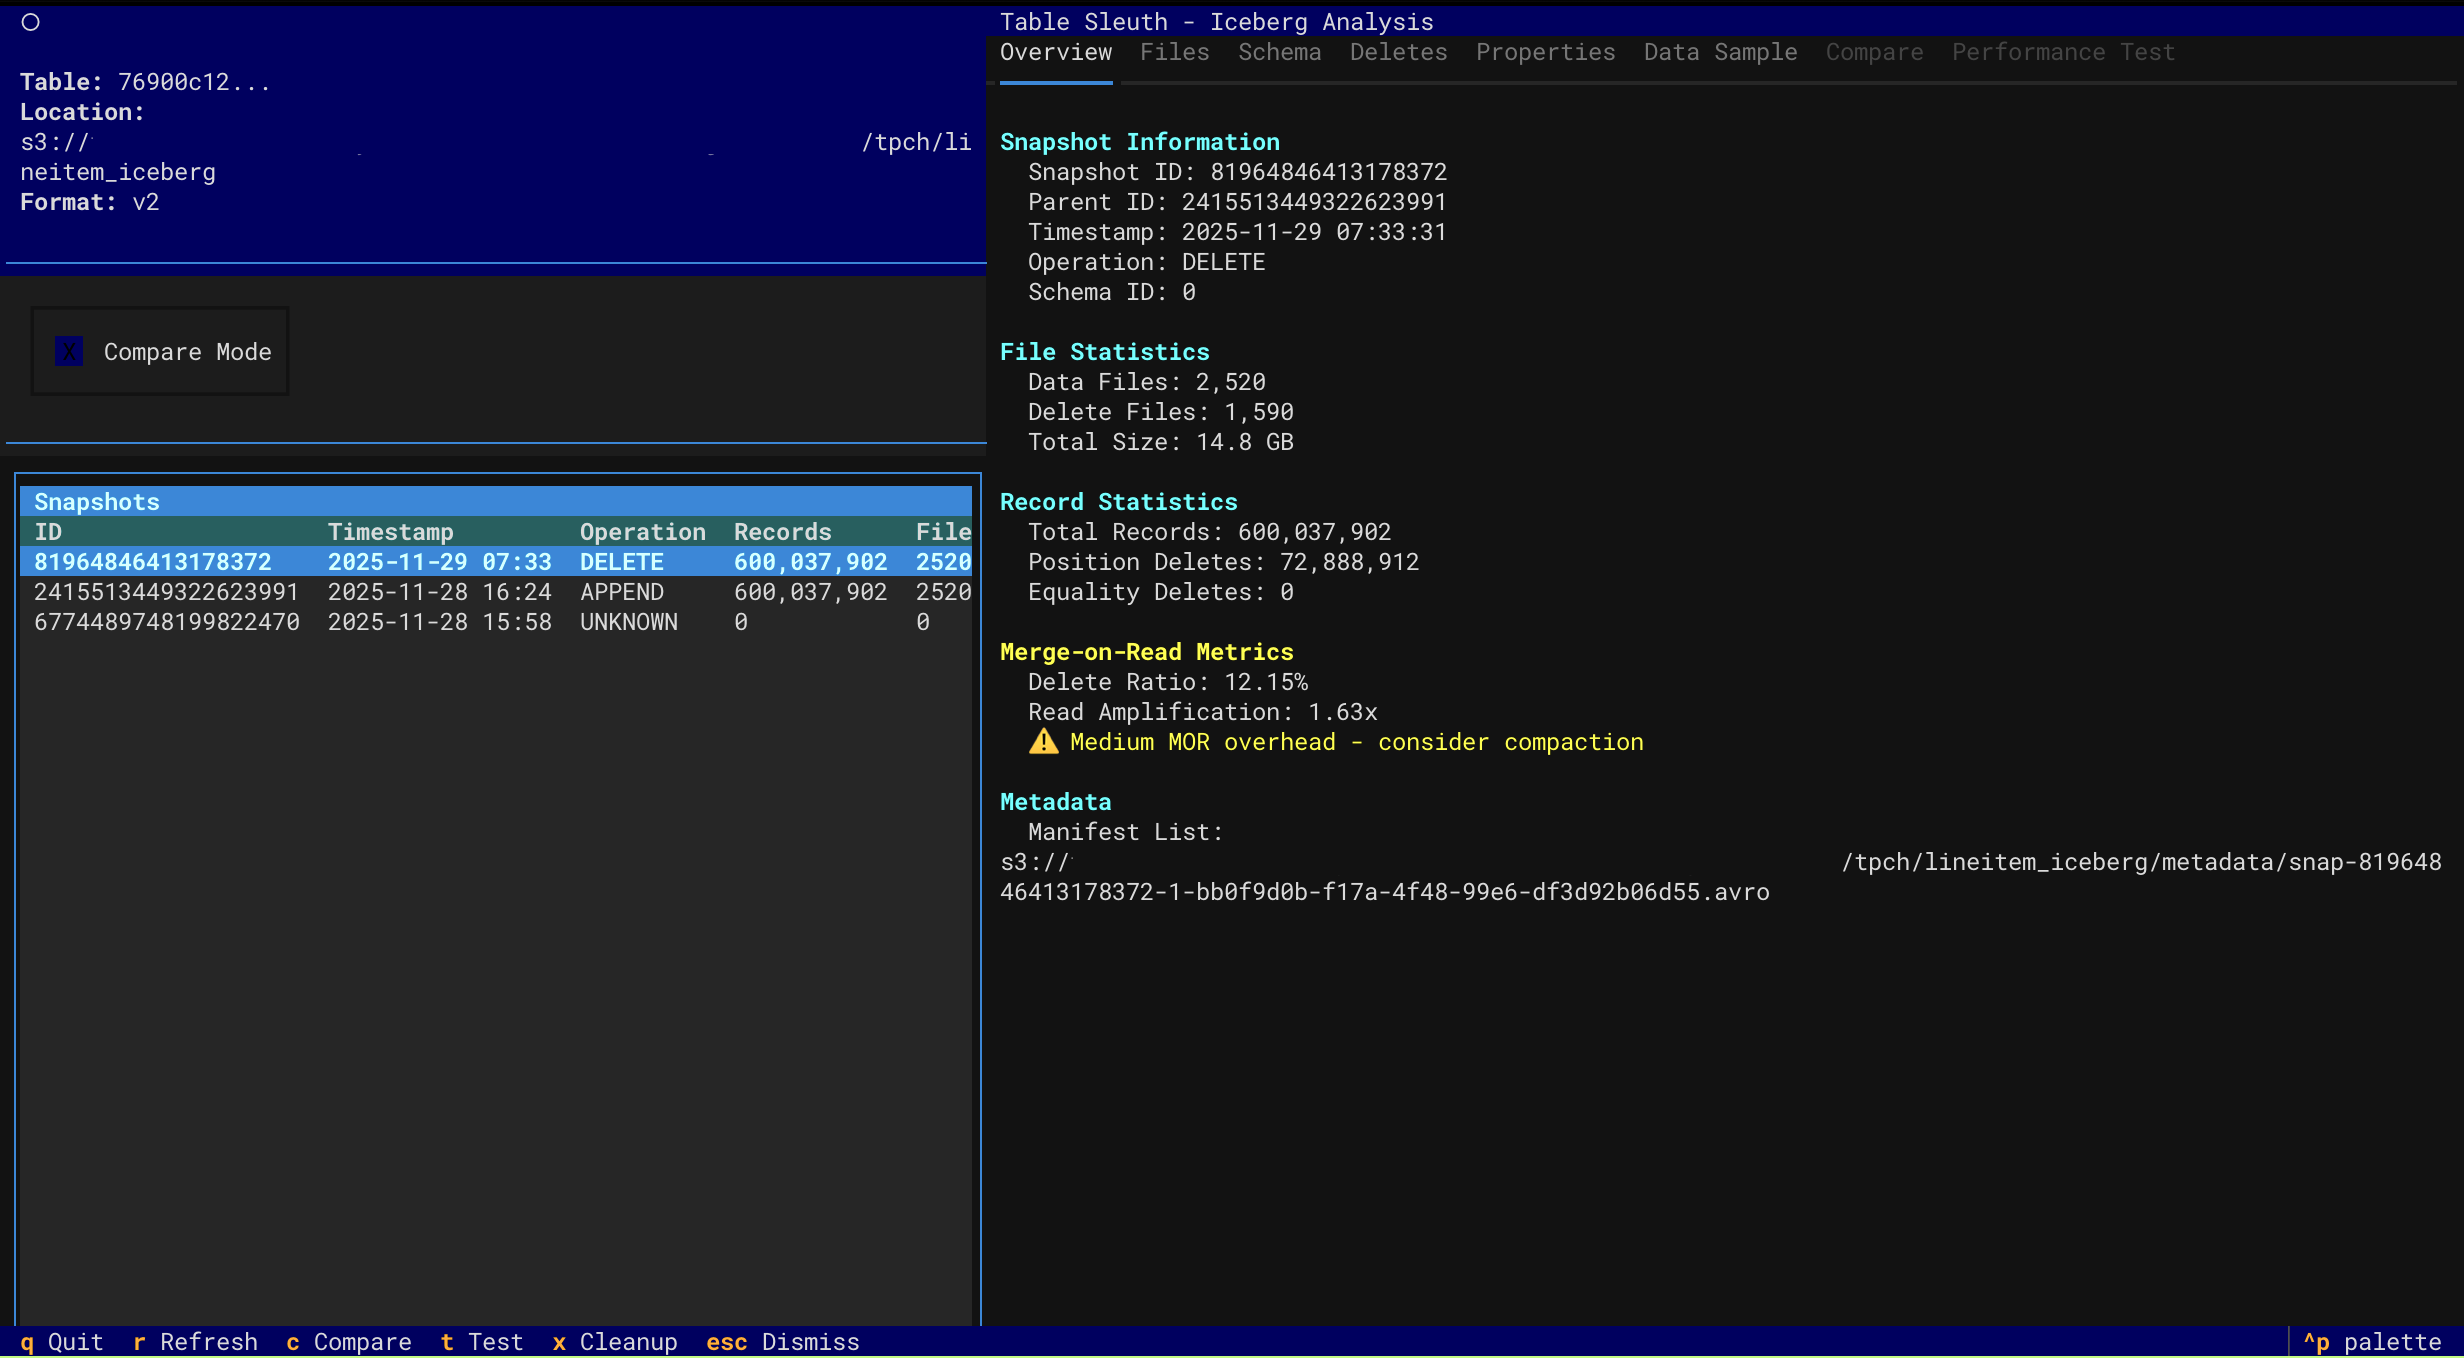Go to the Properties tab
Screen dimensions: 2464x1358
coord(1545,53)
